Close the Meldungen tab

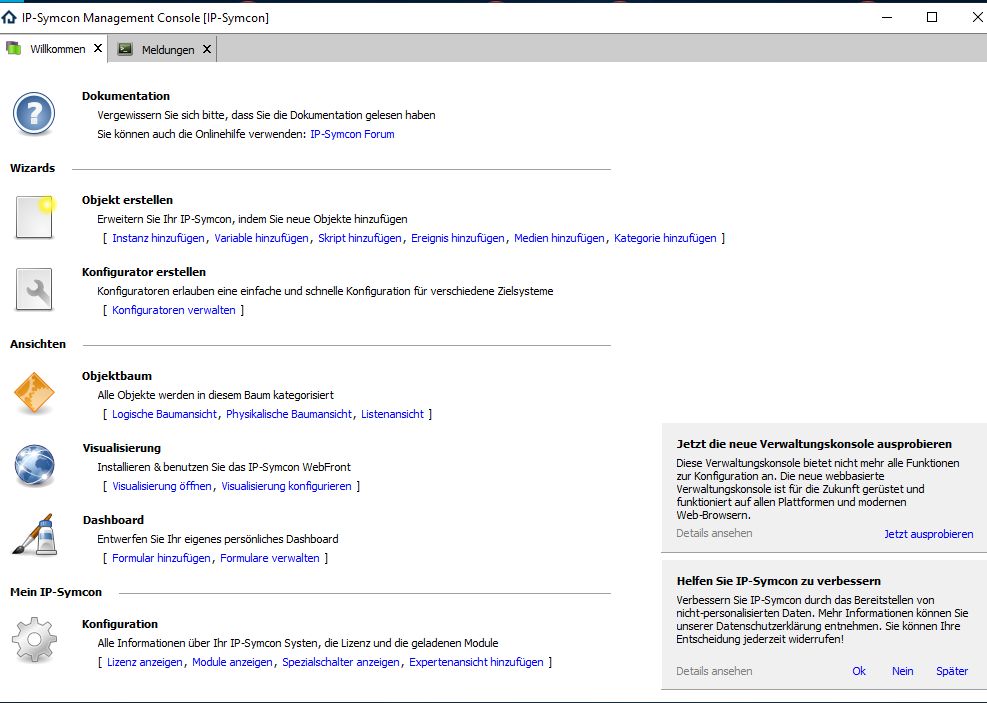[207, 49]
